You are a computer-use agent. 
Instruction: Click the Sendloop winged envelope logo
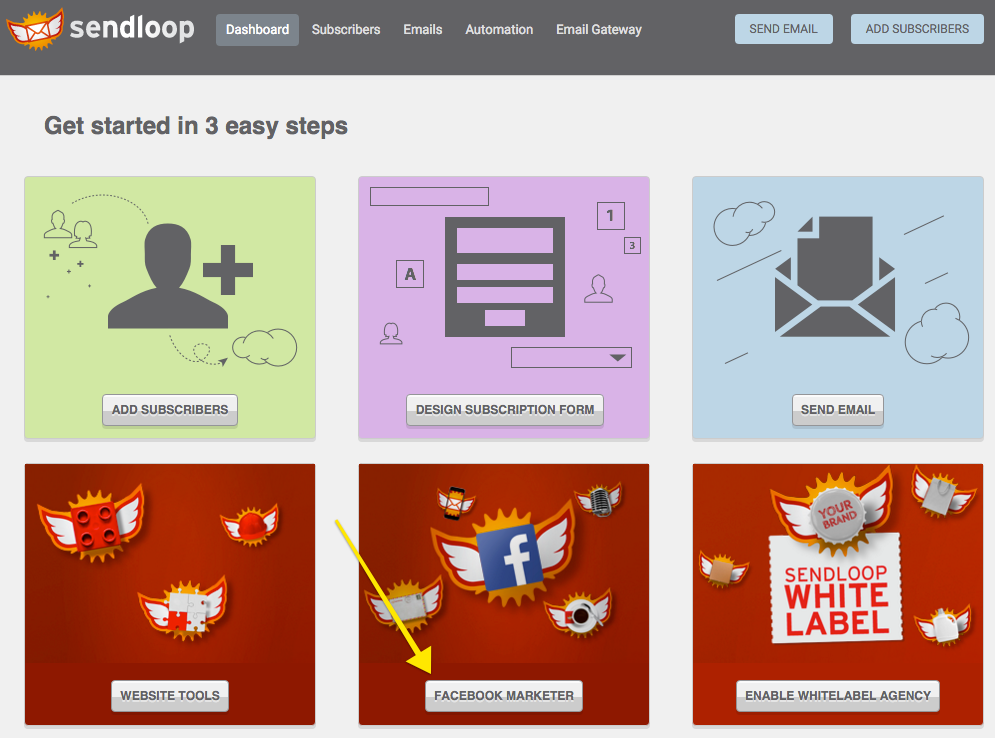tap(36, 29)
